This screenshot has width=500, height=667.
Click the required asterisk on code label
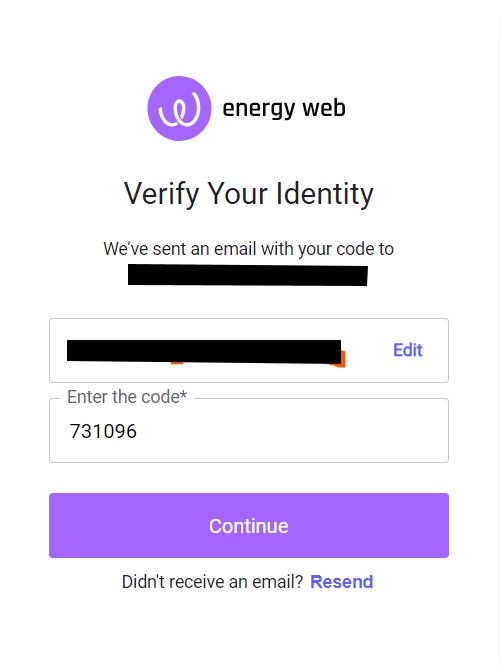(x=183, y=394)
